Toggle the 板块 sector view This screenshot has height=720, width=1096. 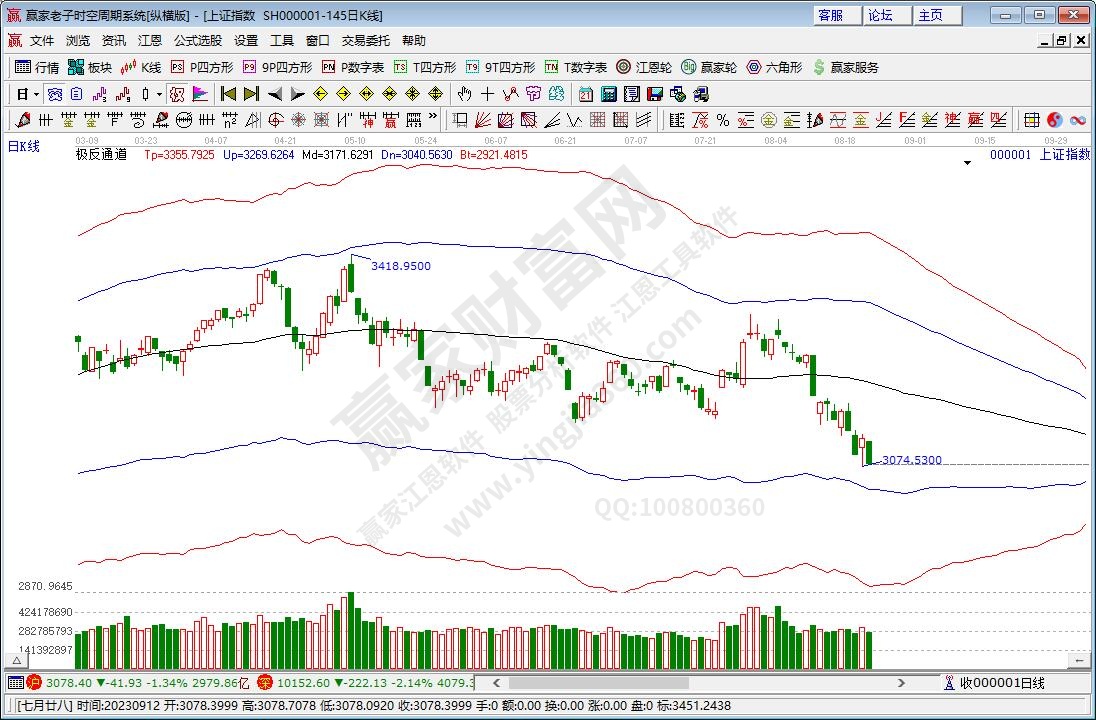click(90, 67)
